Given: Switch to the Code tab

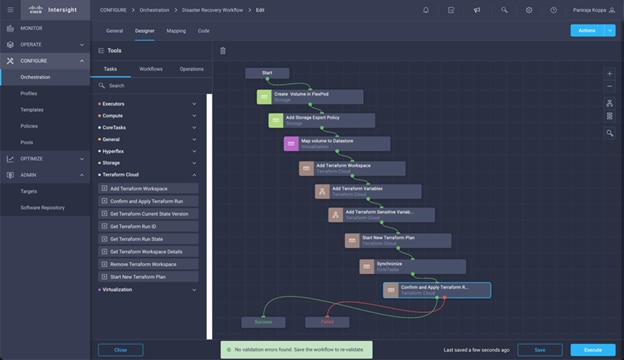Looking at the screenshot, I should pos(203,31).
